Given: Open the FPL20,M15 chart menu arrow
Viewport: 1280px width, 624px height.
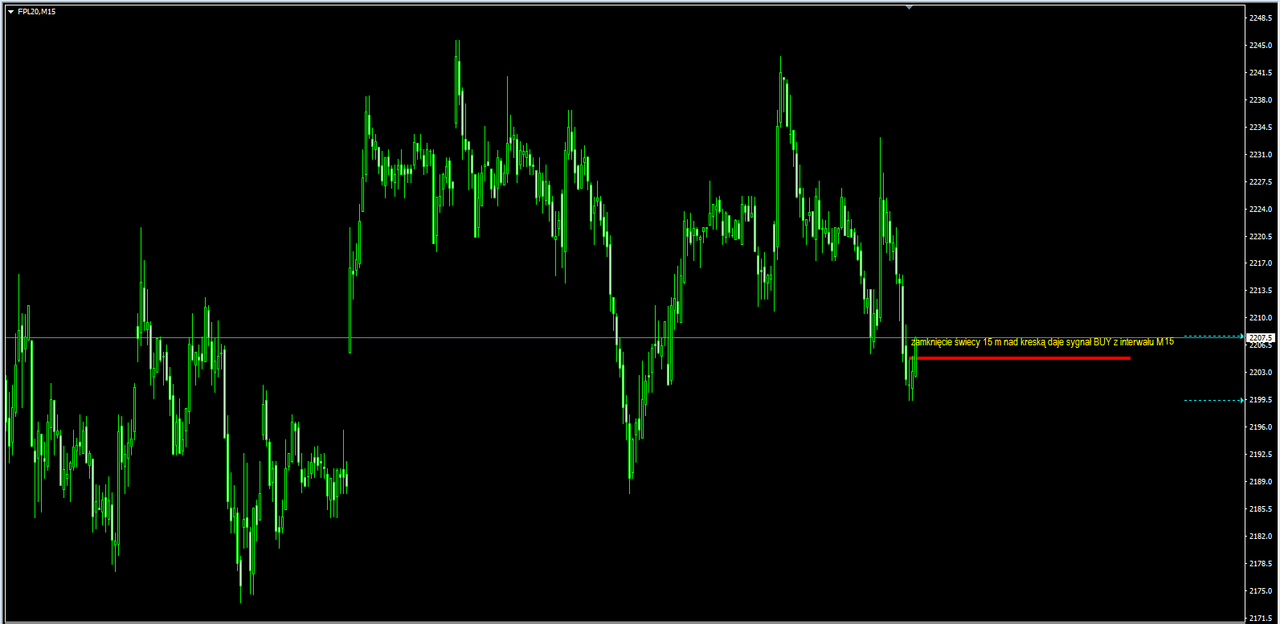Looking at the screenshot, I should point(10,11).
